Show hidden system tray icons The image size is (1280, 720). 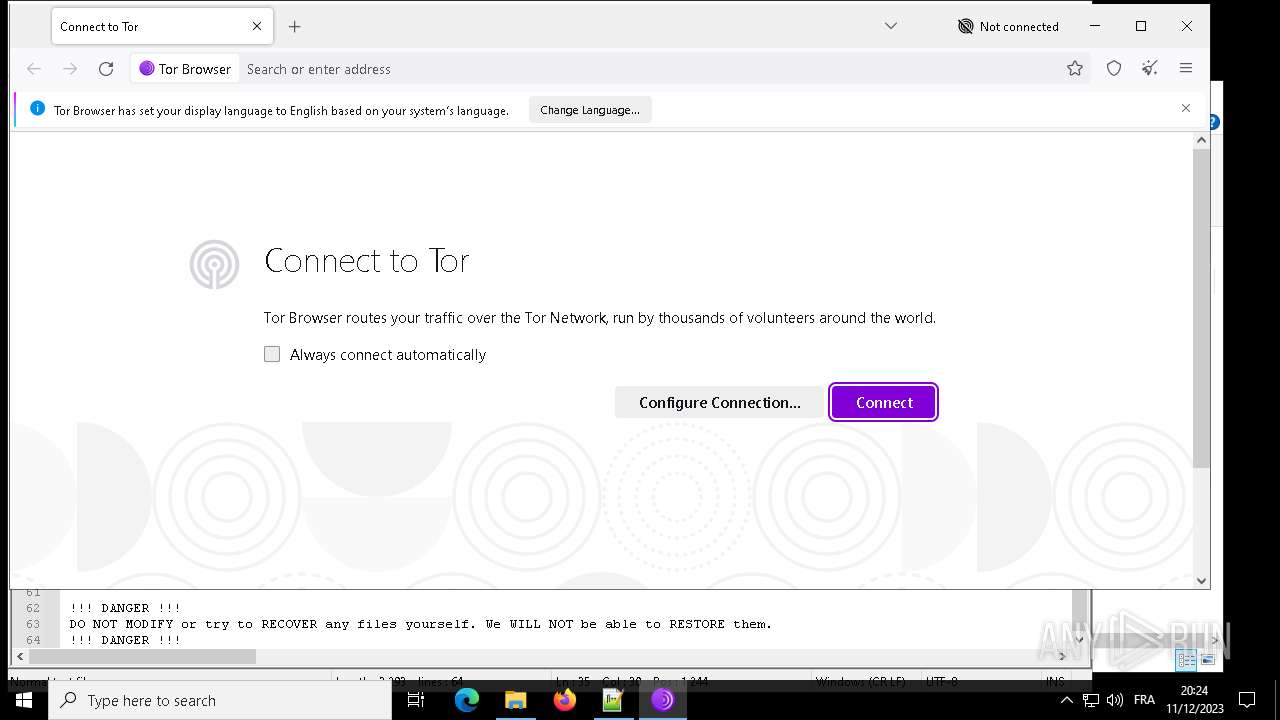(x=1066, y=700)
